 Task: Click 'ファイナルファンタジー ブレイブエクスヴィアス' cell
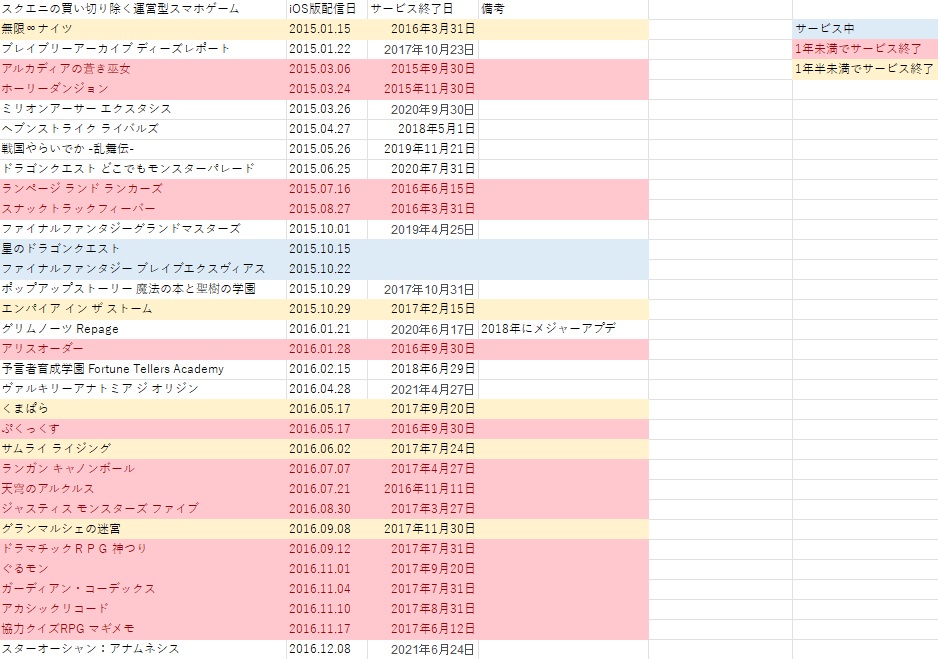pos(143,269)
